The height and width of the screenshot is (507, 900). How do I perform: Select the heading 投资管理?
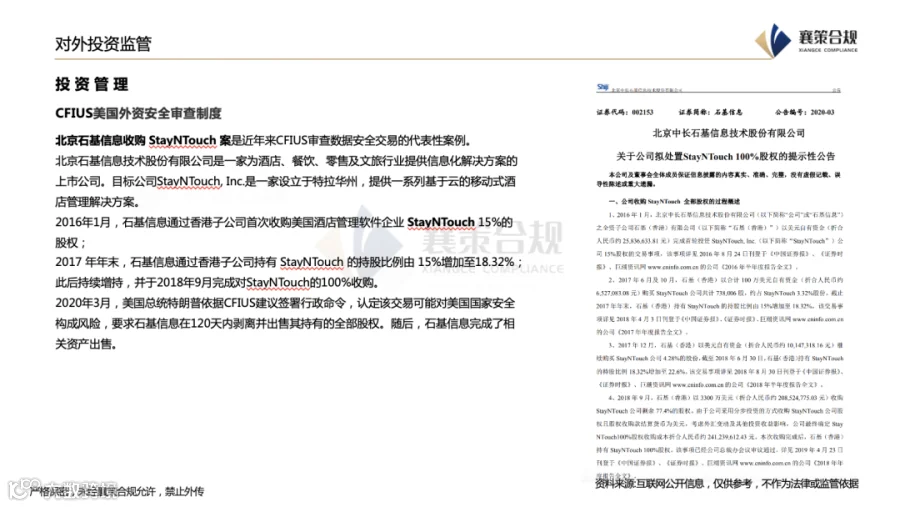point(92,84)
